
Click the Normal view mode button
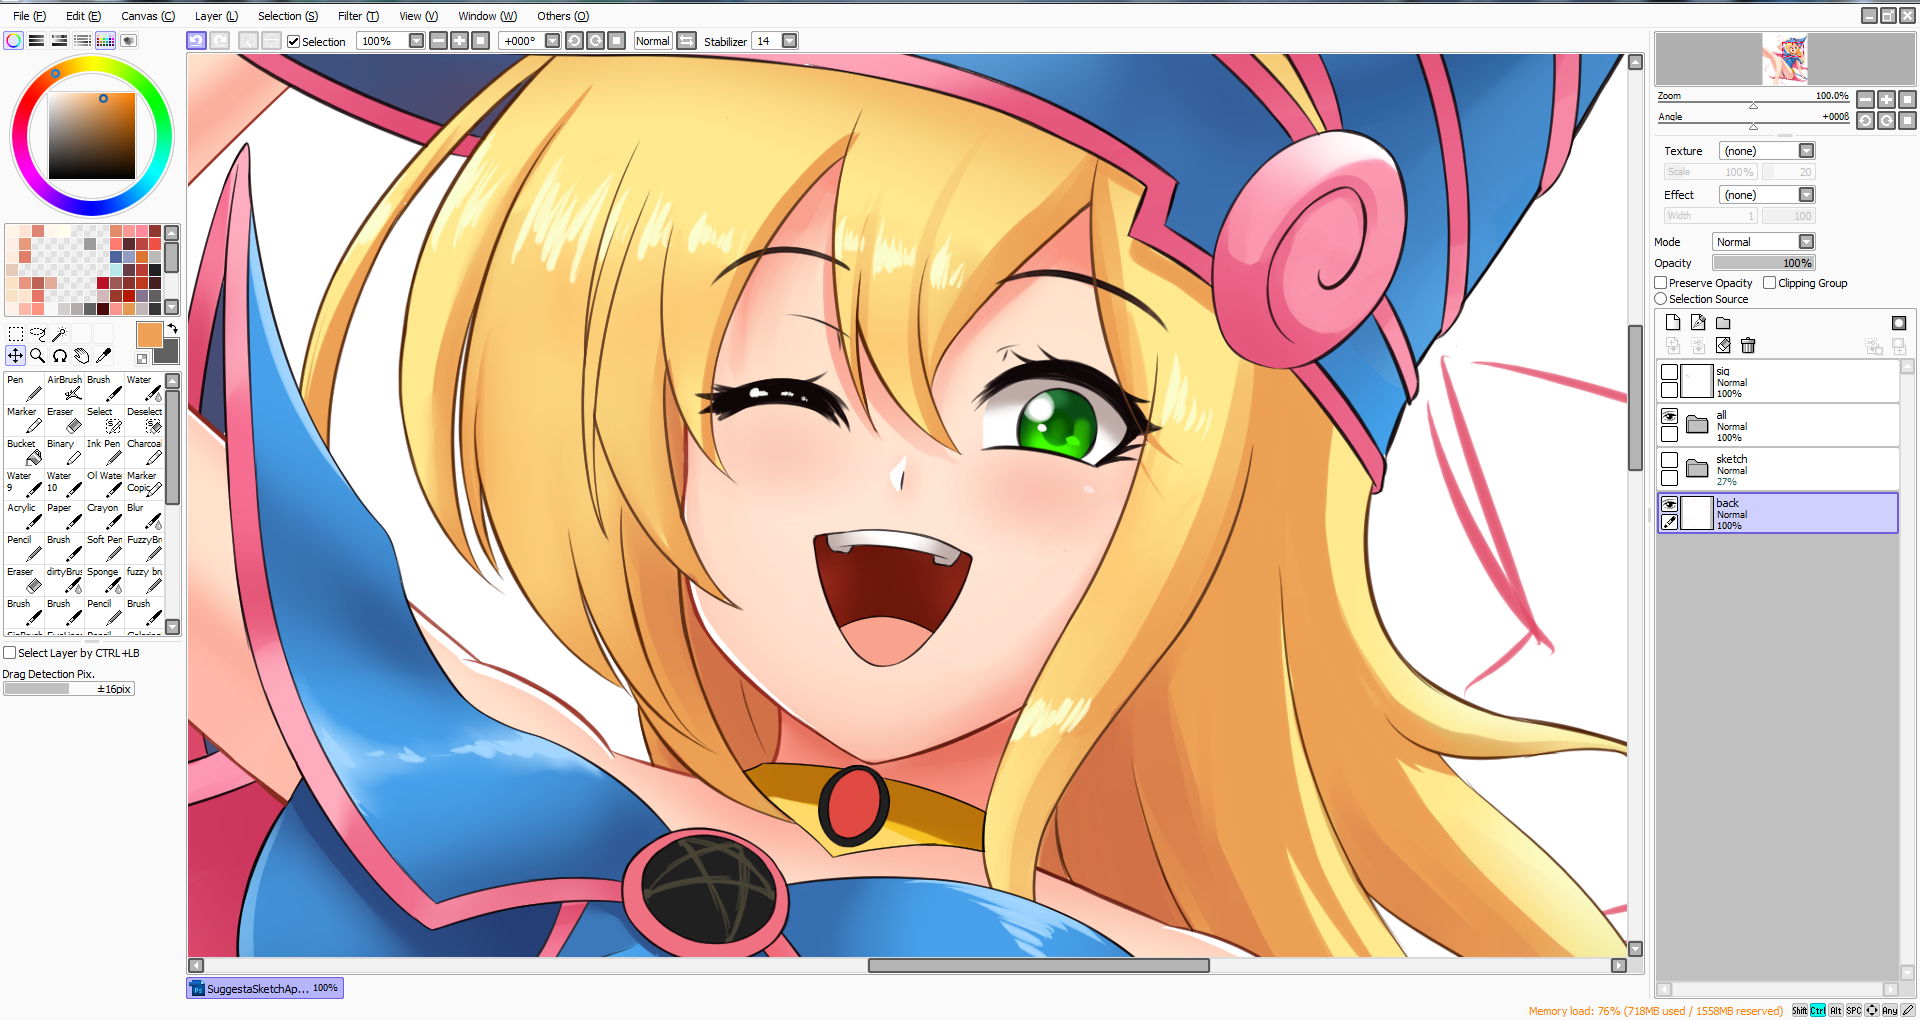(x=653, y=41)
